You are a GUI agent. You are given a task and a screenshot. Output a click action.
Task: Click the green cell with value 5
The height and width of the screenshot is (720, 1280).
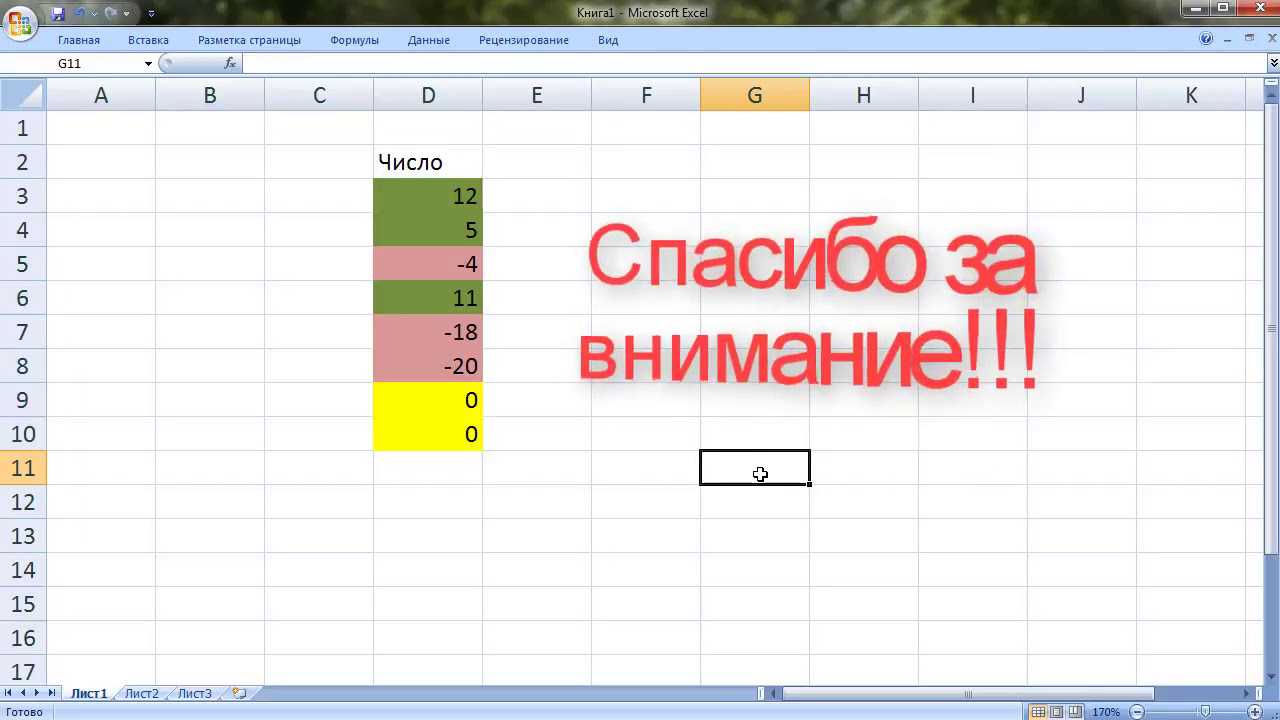click(428, 230)
